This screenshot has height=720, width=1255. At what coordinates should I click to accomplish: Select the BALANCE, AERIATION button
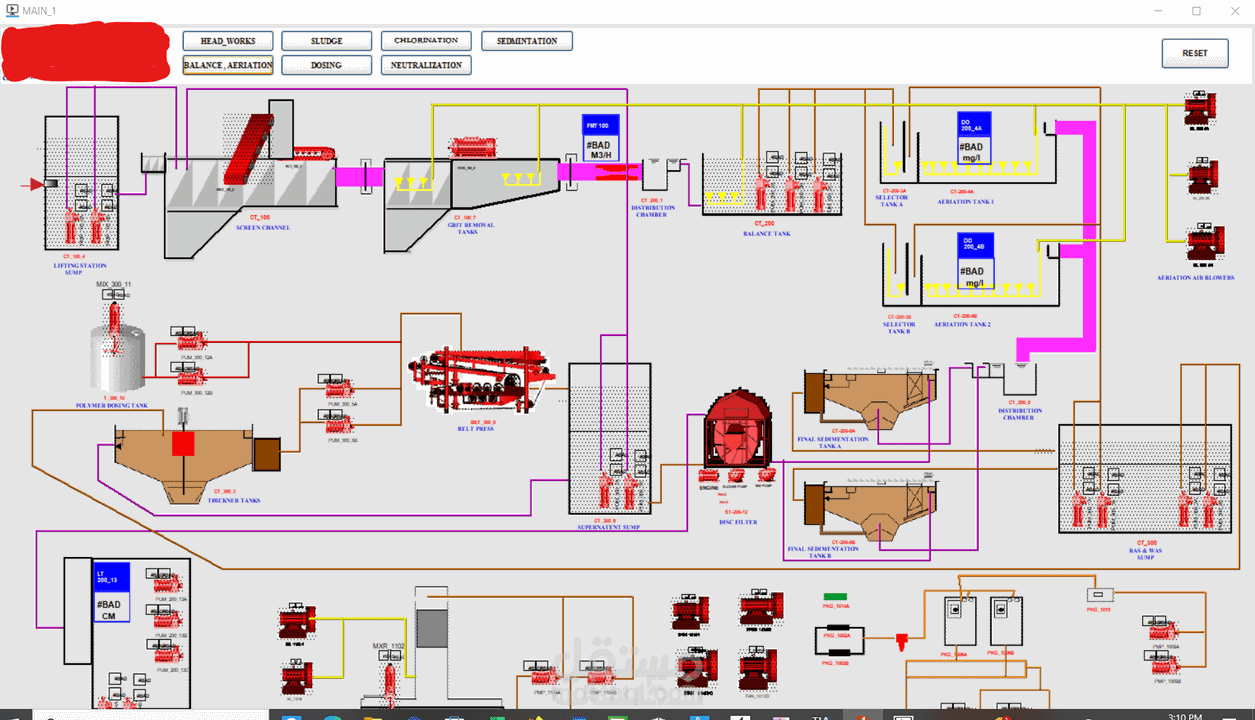pos(227,65)
